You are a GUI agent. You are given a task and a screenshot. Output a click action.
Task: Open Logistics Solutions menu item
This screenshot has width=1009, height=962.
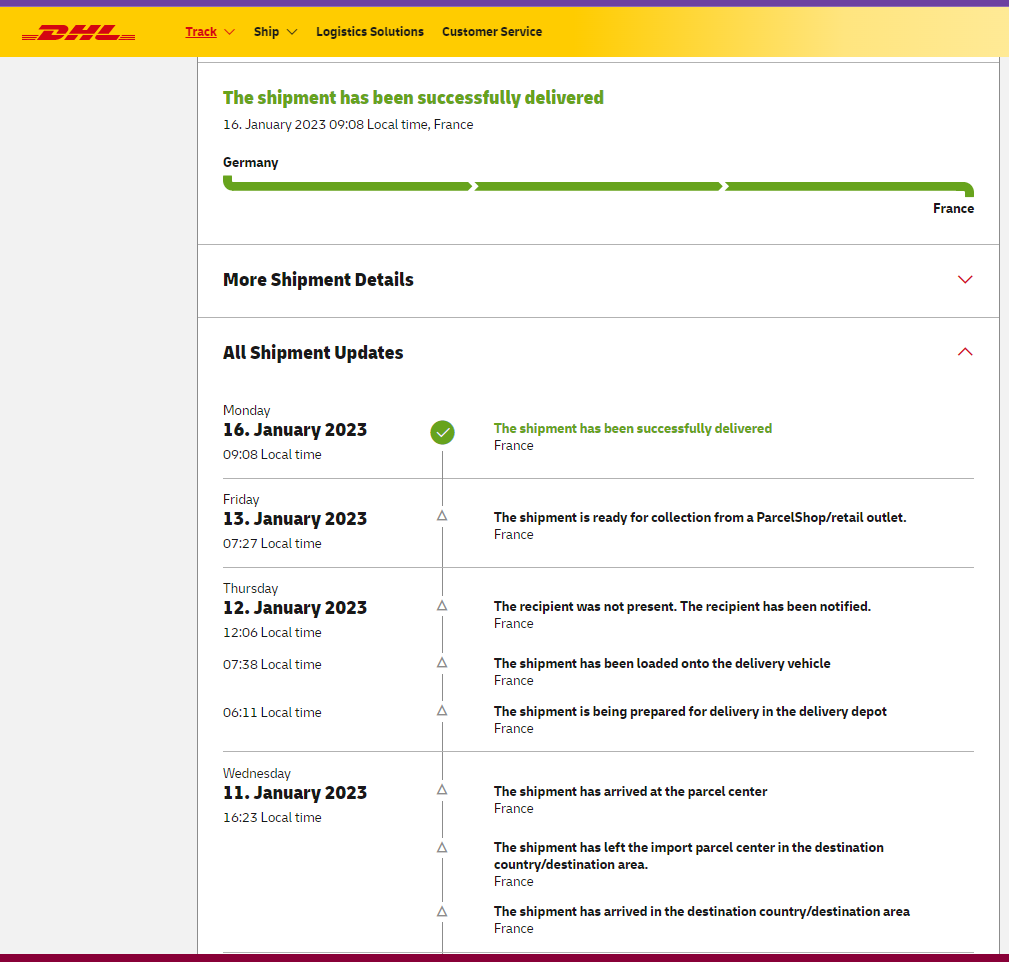pyautogui.click(x=370, y=32)
